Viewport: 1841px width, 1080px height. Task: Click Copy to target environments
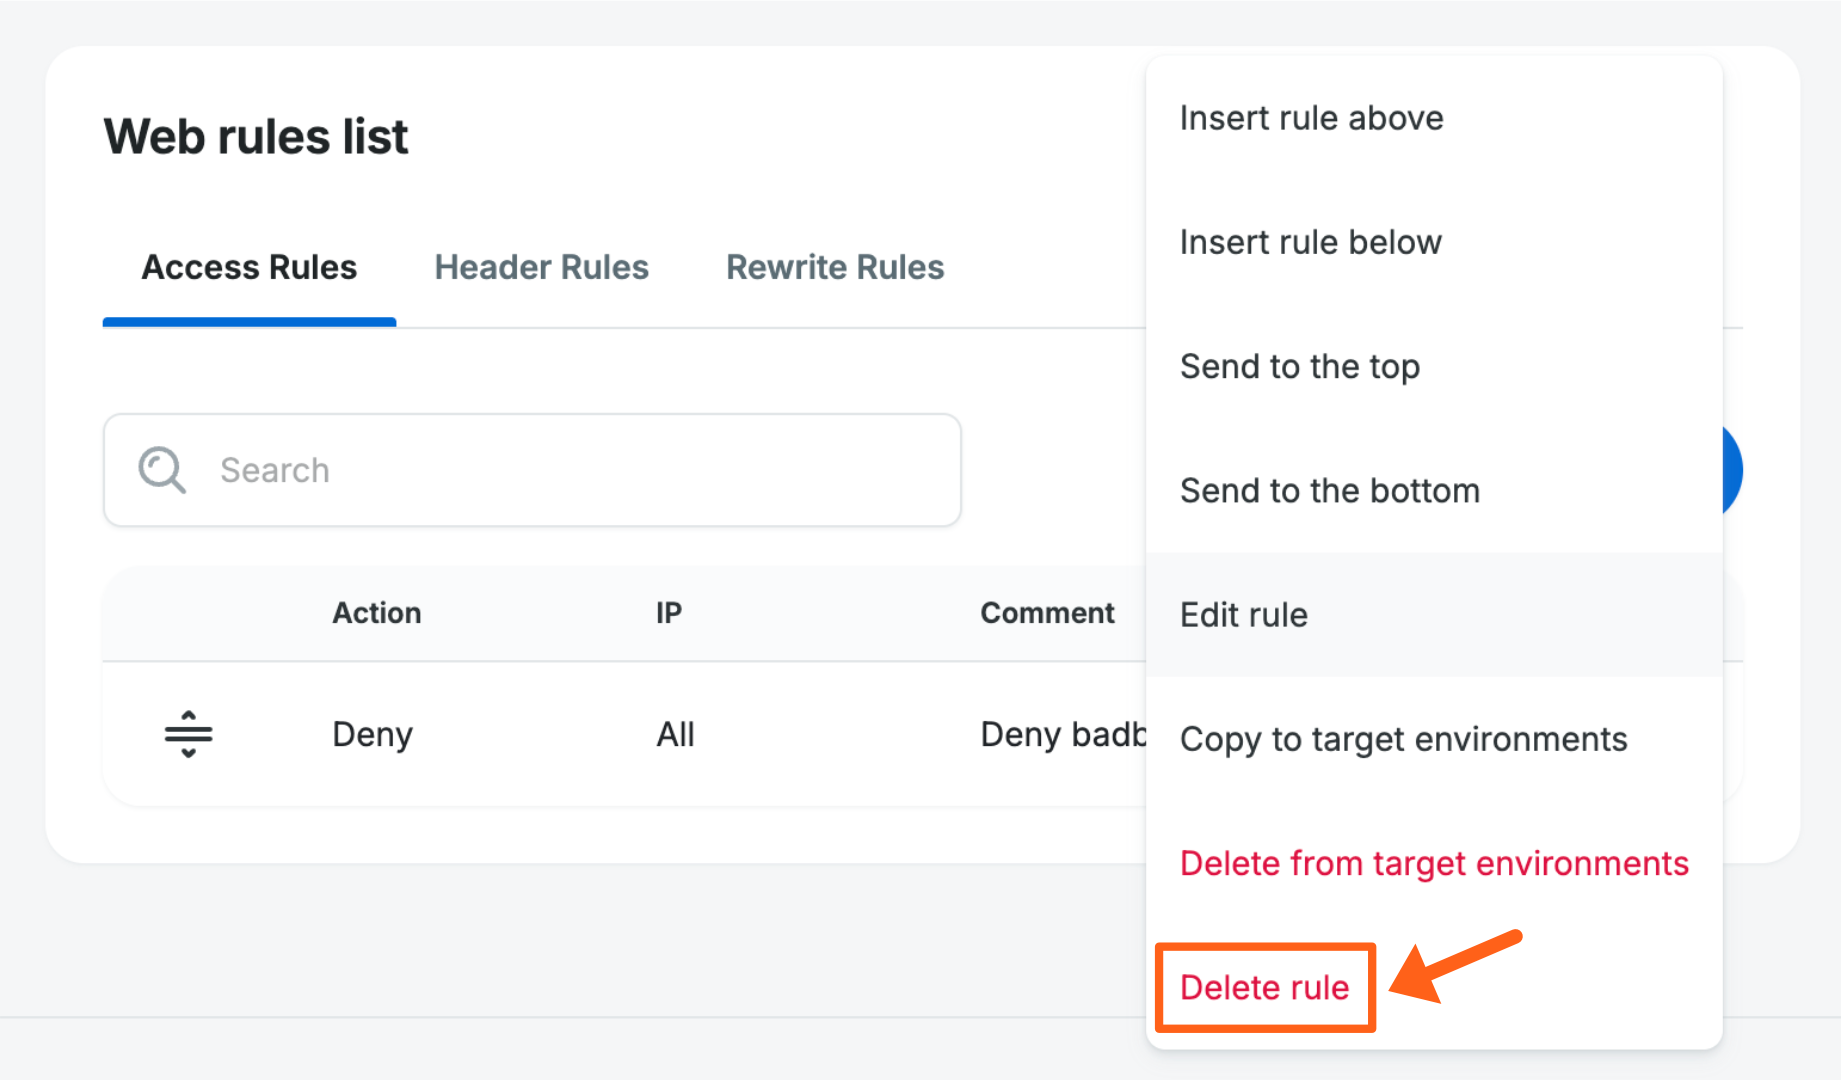[x=1404, y=739]
